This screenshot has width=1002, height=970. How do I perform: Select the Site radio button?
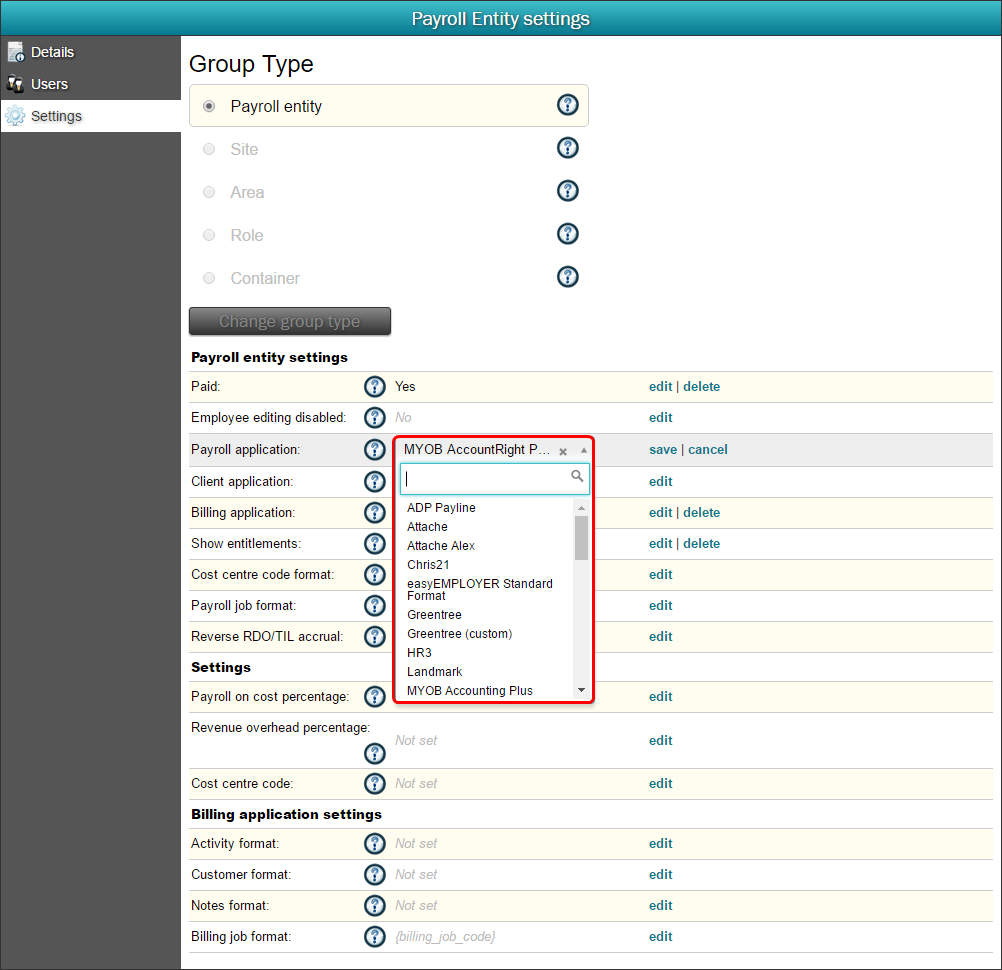[209, 149]
